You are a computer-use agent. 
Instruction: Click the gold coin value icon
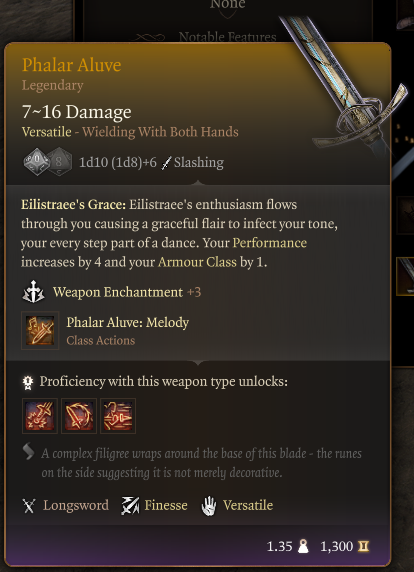(363, 546)
